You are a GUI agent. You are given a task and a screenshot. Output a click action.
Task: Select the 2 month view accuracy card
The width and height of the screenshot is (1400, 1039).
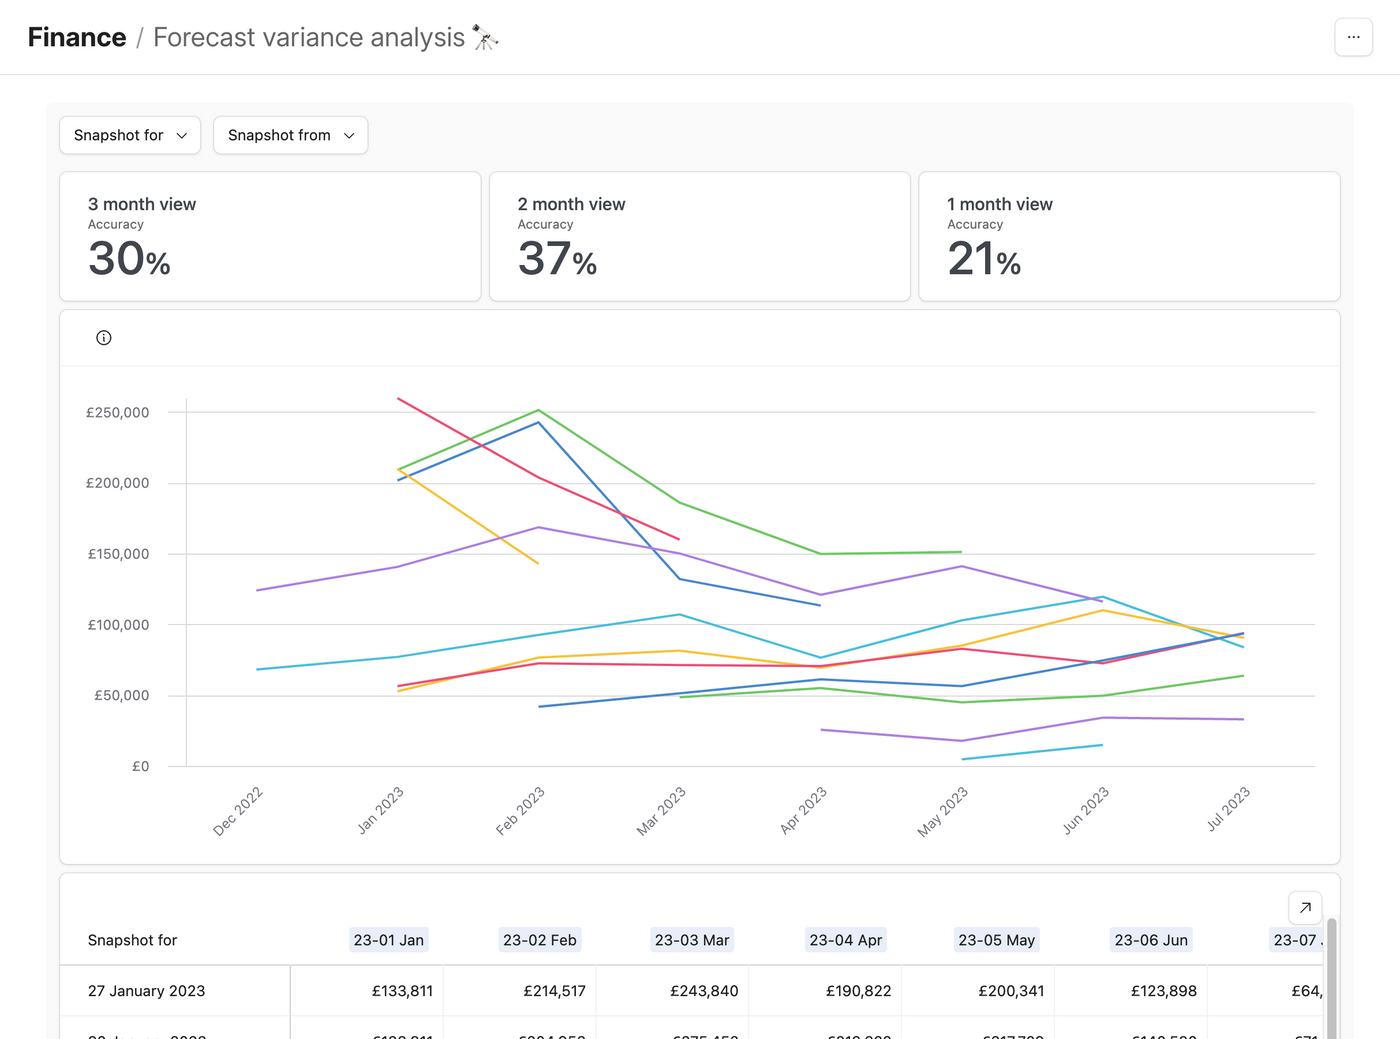699,236
